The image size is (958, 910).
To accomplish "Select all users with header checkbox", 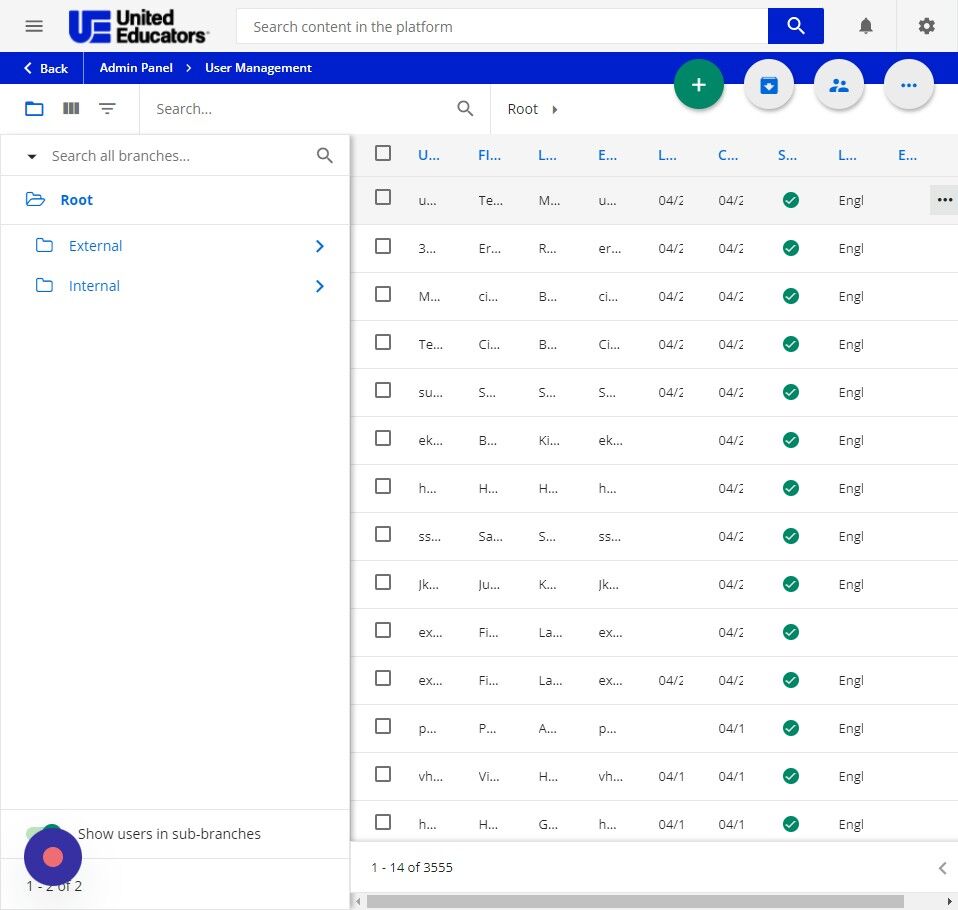I will [382, 153].
